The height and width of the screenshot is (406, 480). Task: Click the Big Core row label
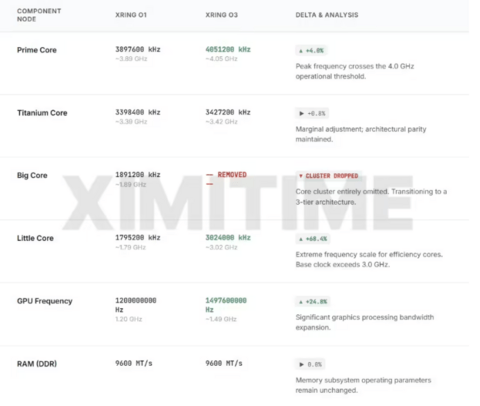pyautogui.click(x=32, y=175)
